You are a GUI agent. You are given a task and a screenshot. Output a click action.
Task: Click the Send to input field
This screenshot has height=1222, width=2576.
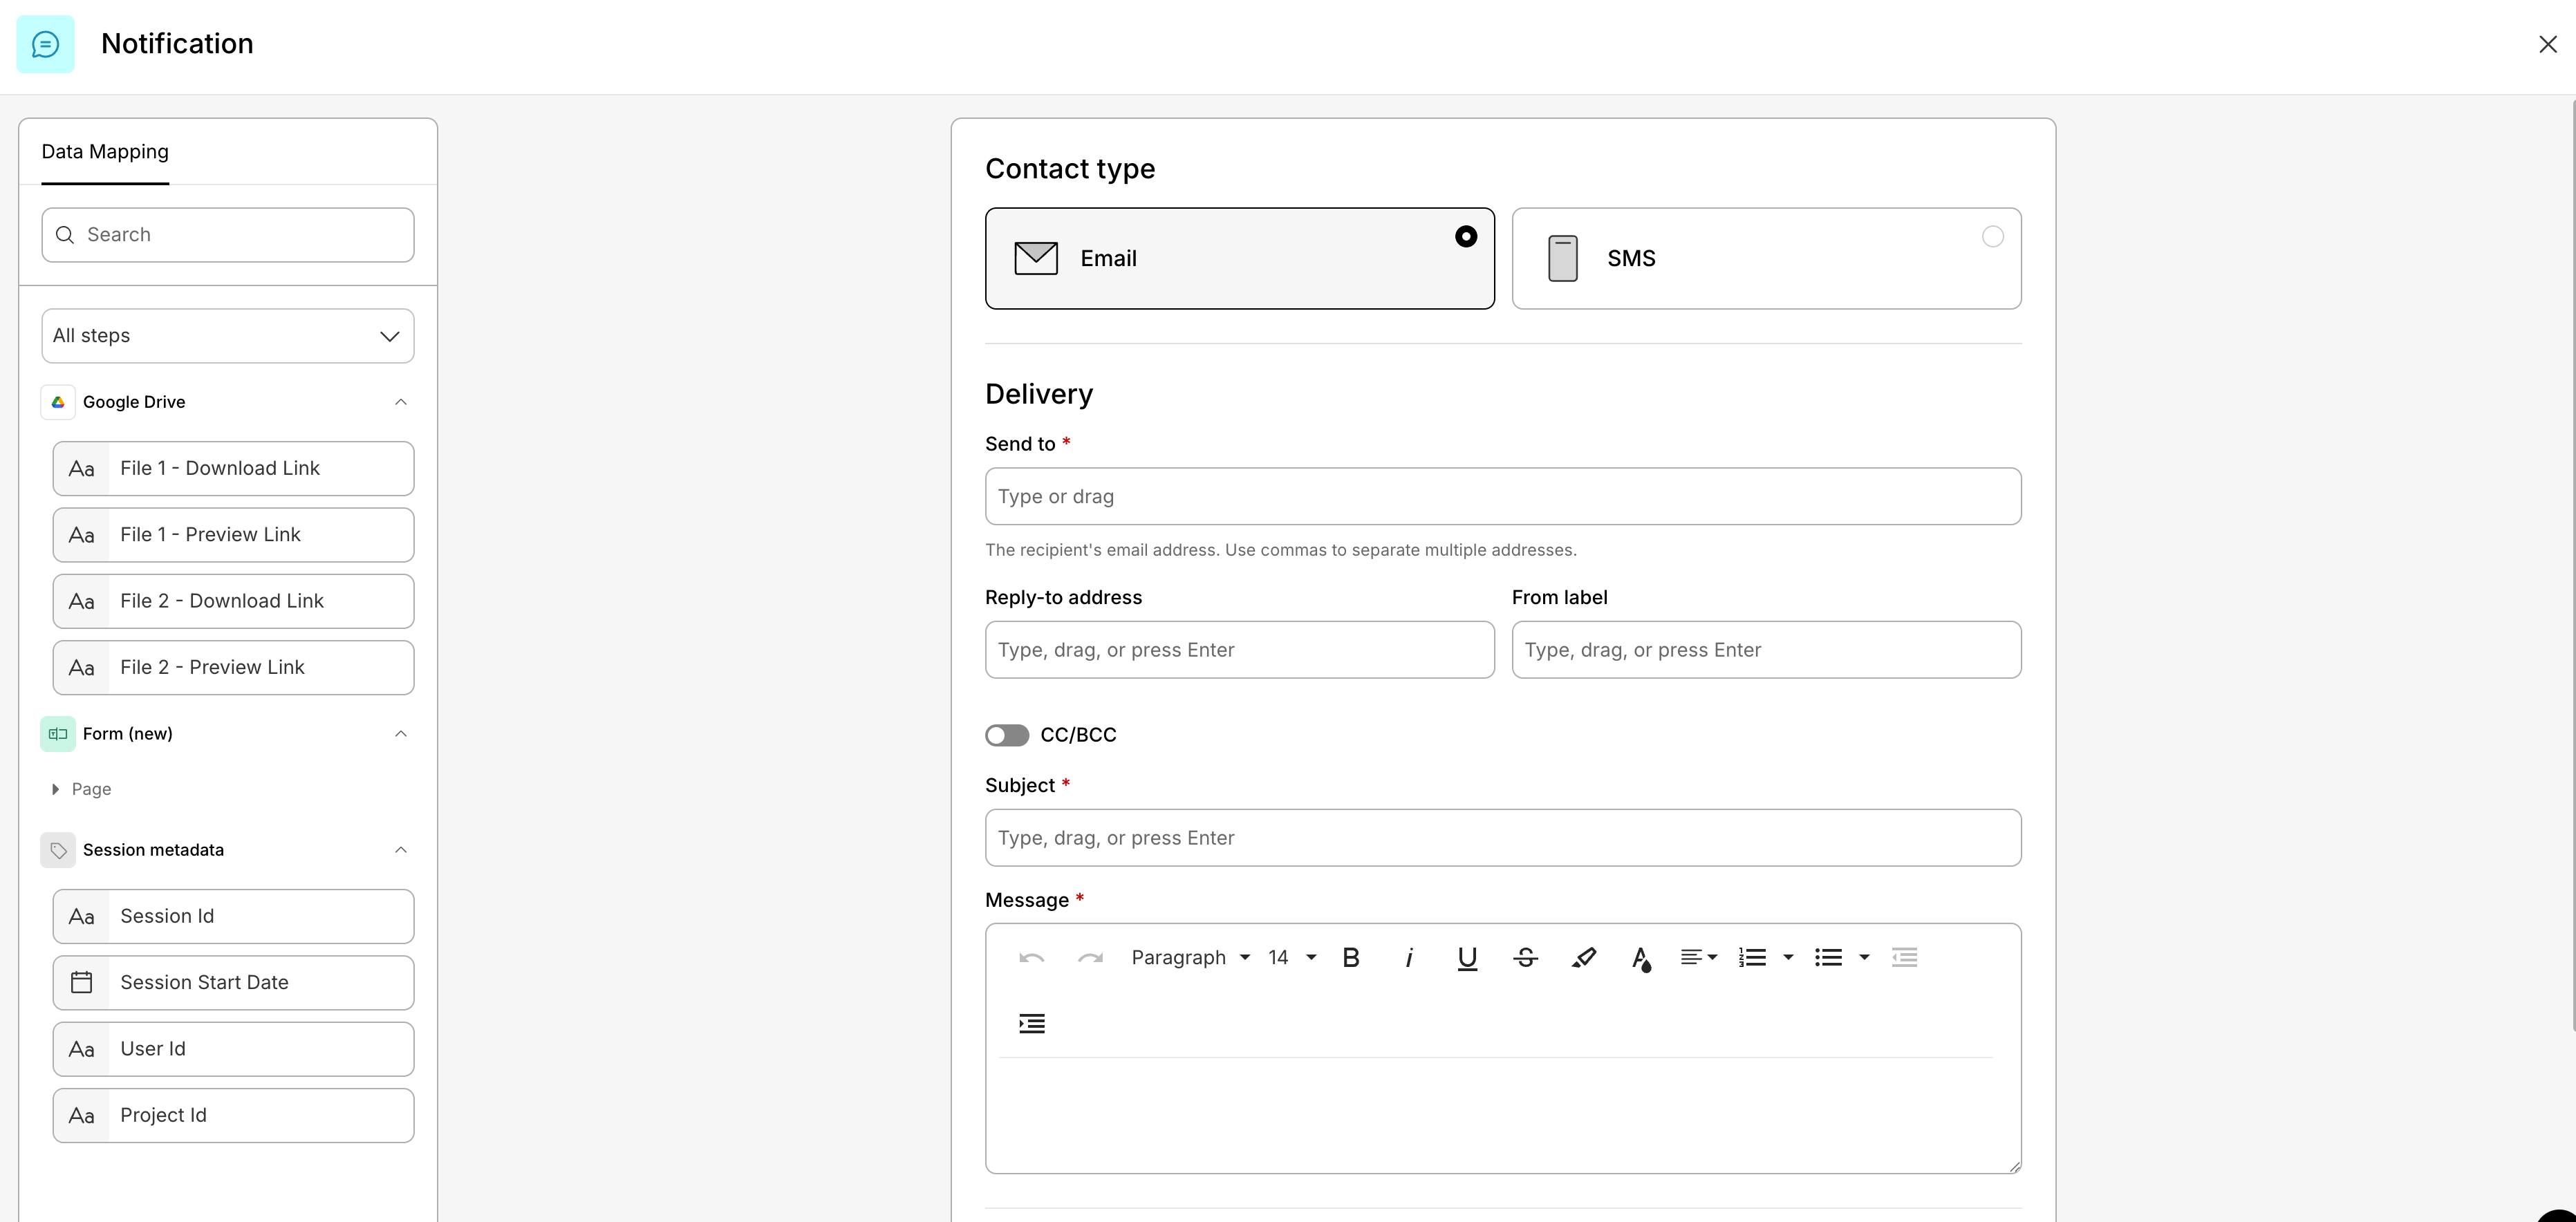(x=1502, y=496)
